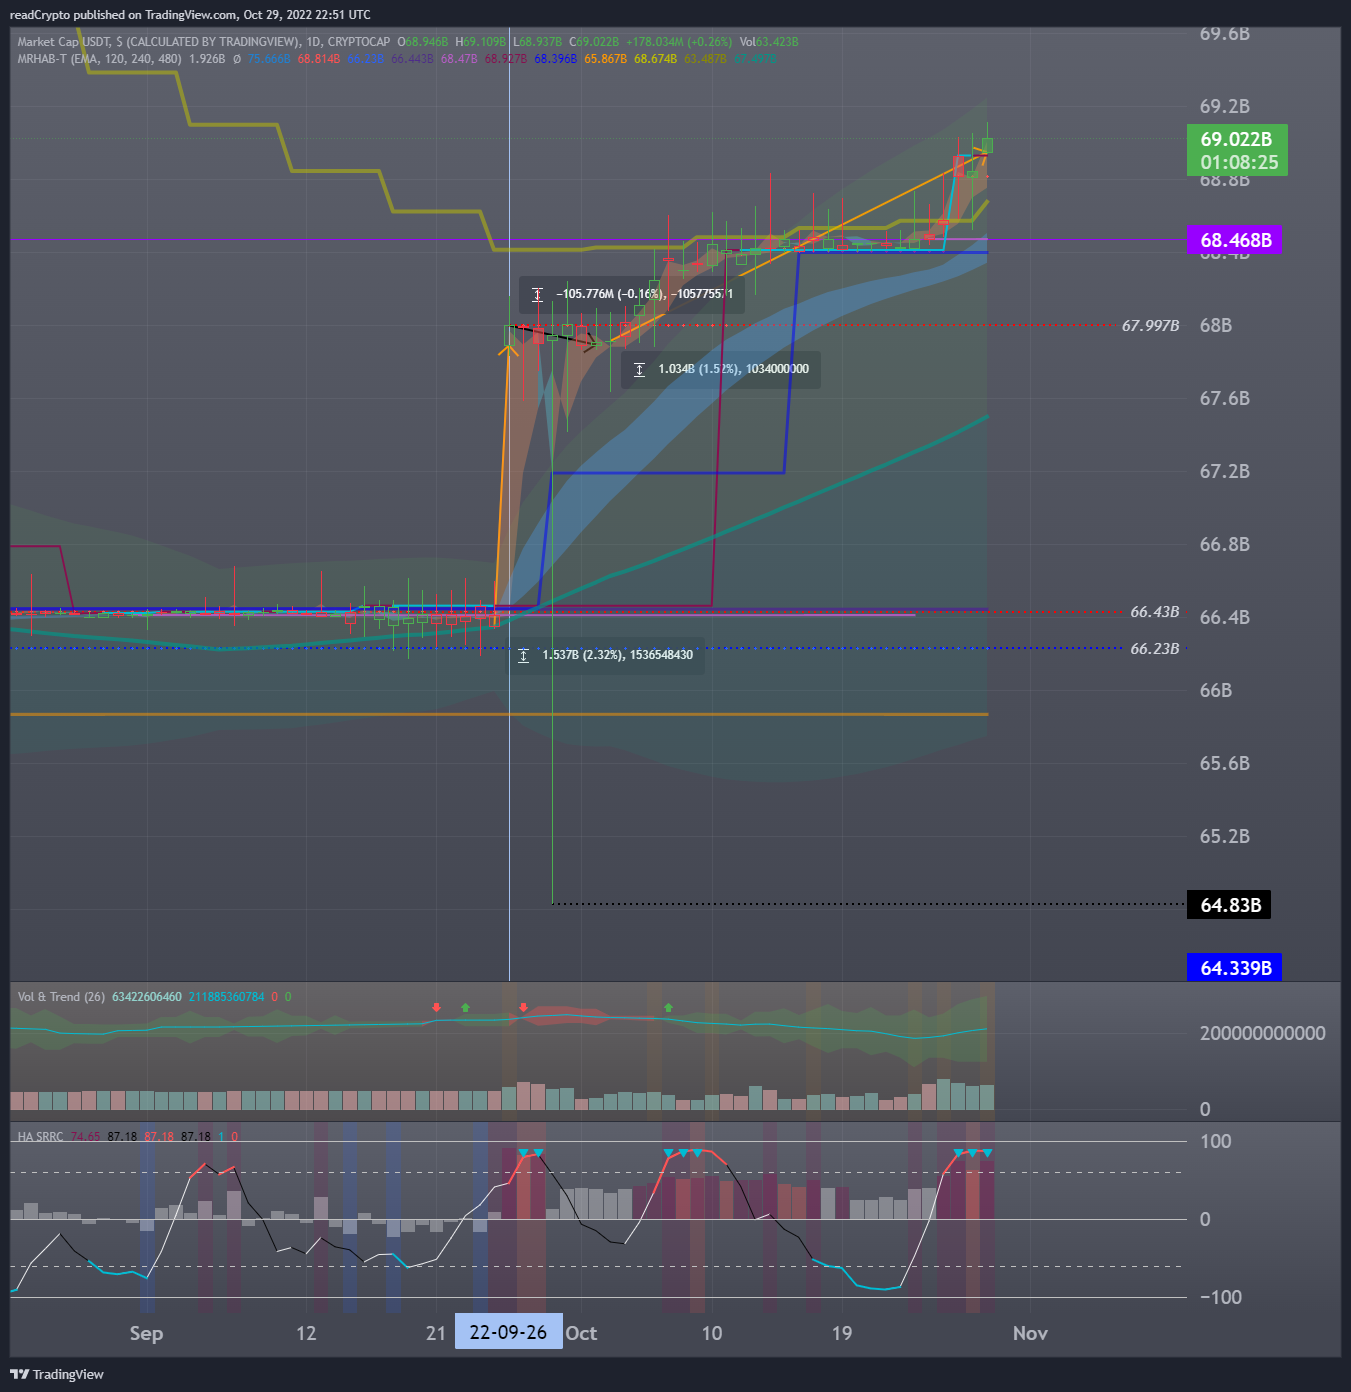Click the TradingView logo at the bottom

pyautogui.click(x=57, y=1374)
